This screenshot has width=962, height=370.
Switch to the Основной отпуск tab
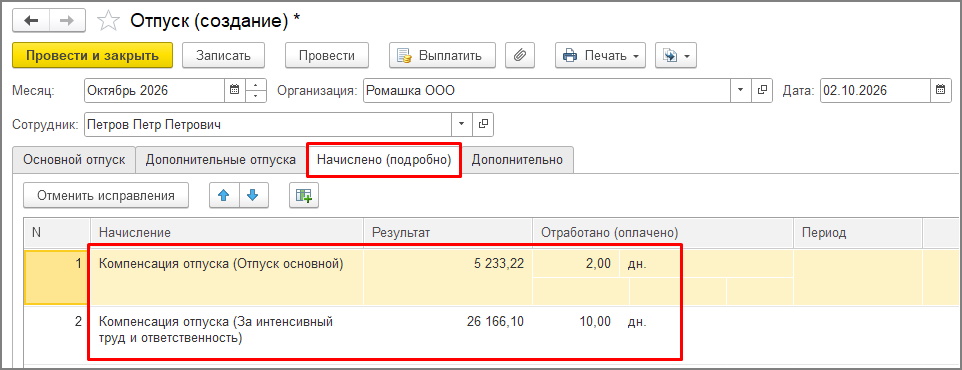[74, 160]
